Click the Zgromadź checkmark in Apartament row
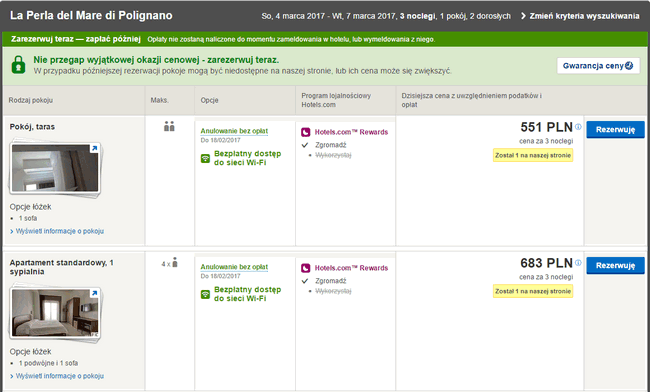 [305, 281]
